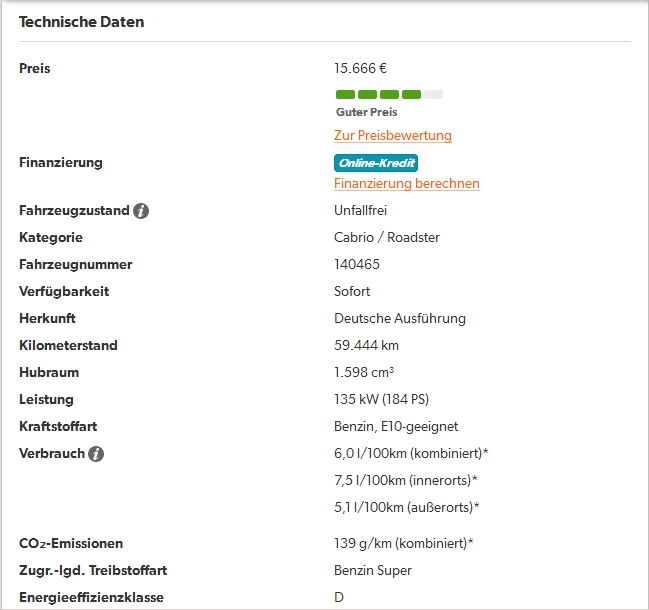Click the Guter Preis label
The image size is (649, 610).
pos(366,112)
